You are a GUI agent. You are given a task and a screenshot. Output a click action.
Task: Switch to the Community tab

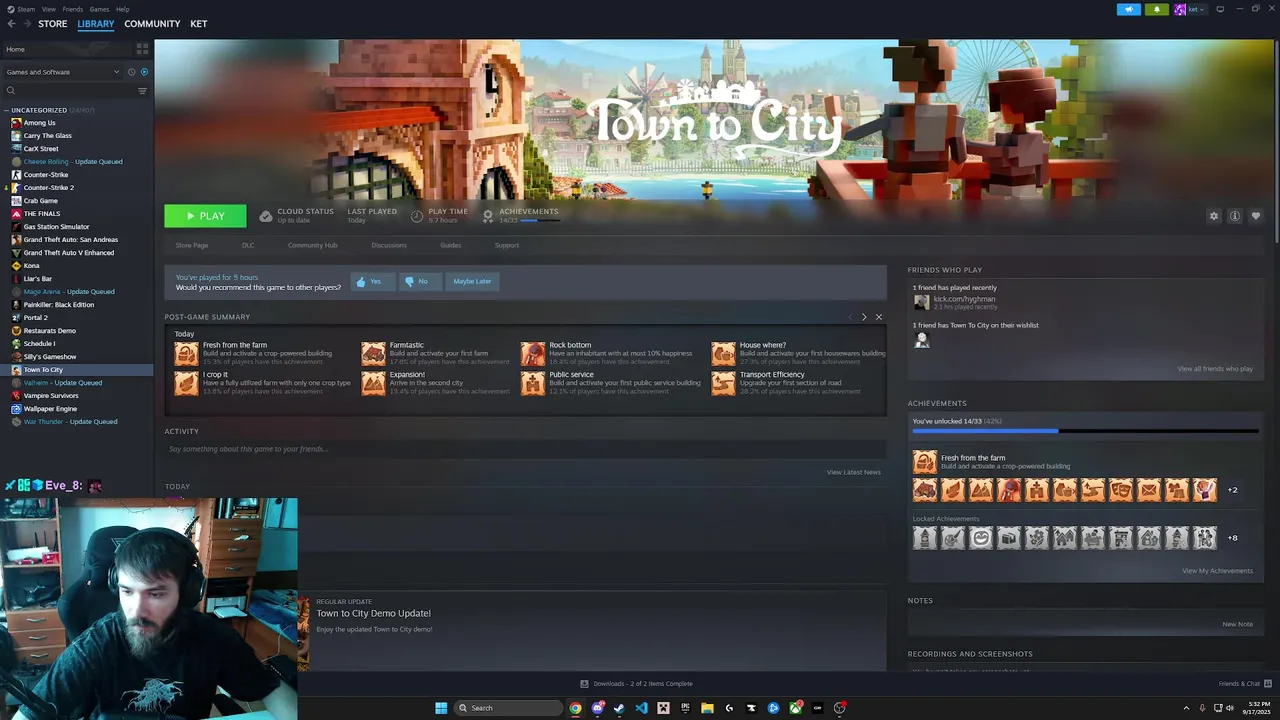[152, 24]
